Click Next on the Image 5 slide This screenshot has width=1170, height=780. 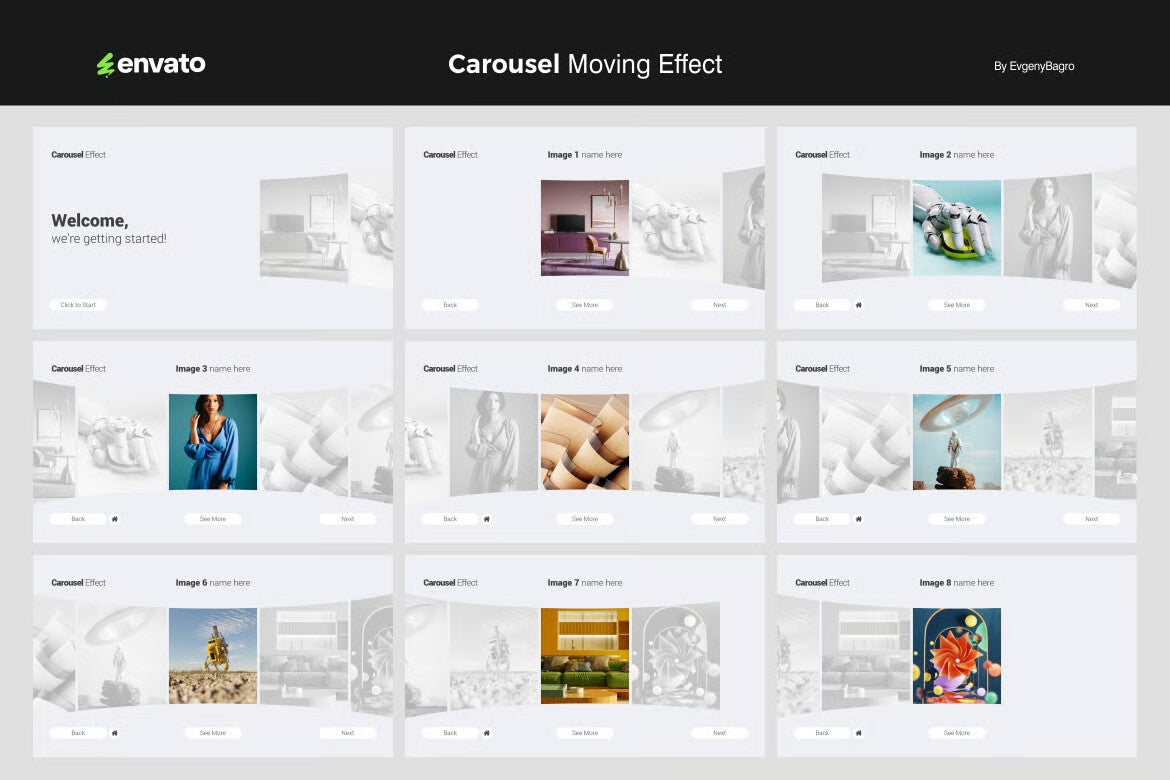point(1091,518)
